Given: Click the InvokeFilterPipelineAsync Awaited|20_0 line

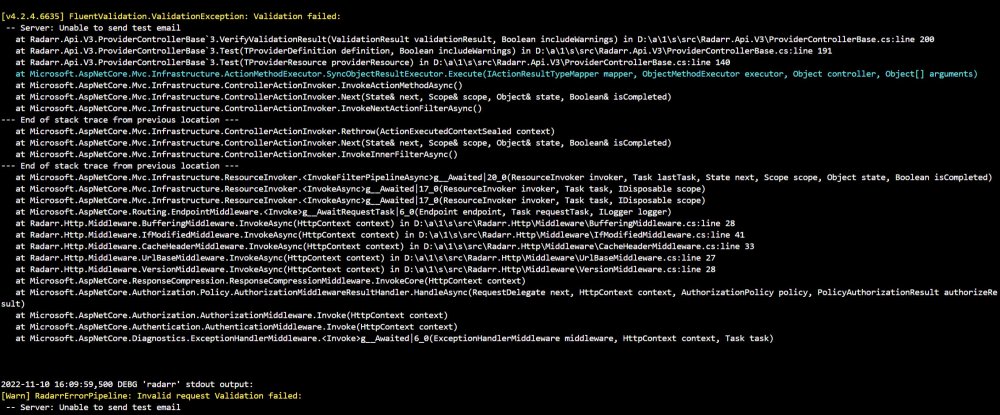Looking at the screenshot, I should tap(504, 177).
